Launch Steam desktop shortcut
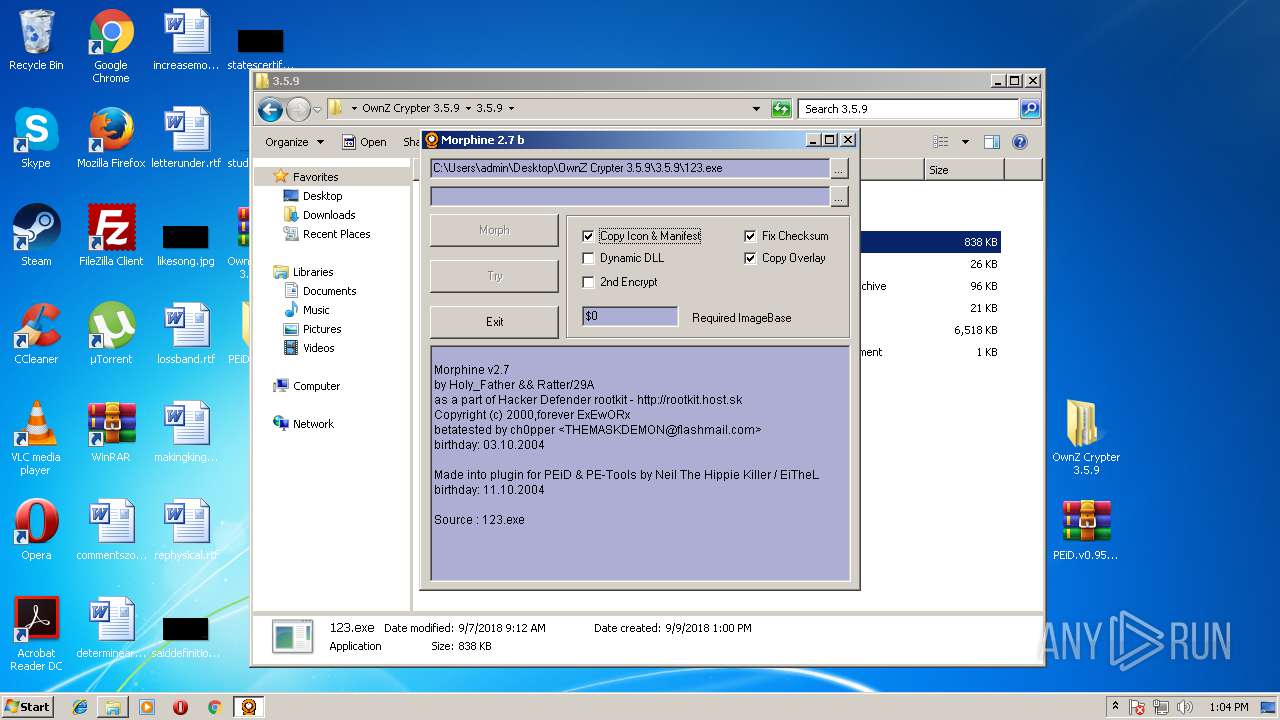This screenshot has width=1280, height=720. tap(36, 236)
